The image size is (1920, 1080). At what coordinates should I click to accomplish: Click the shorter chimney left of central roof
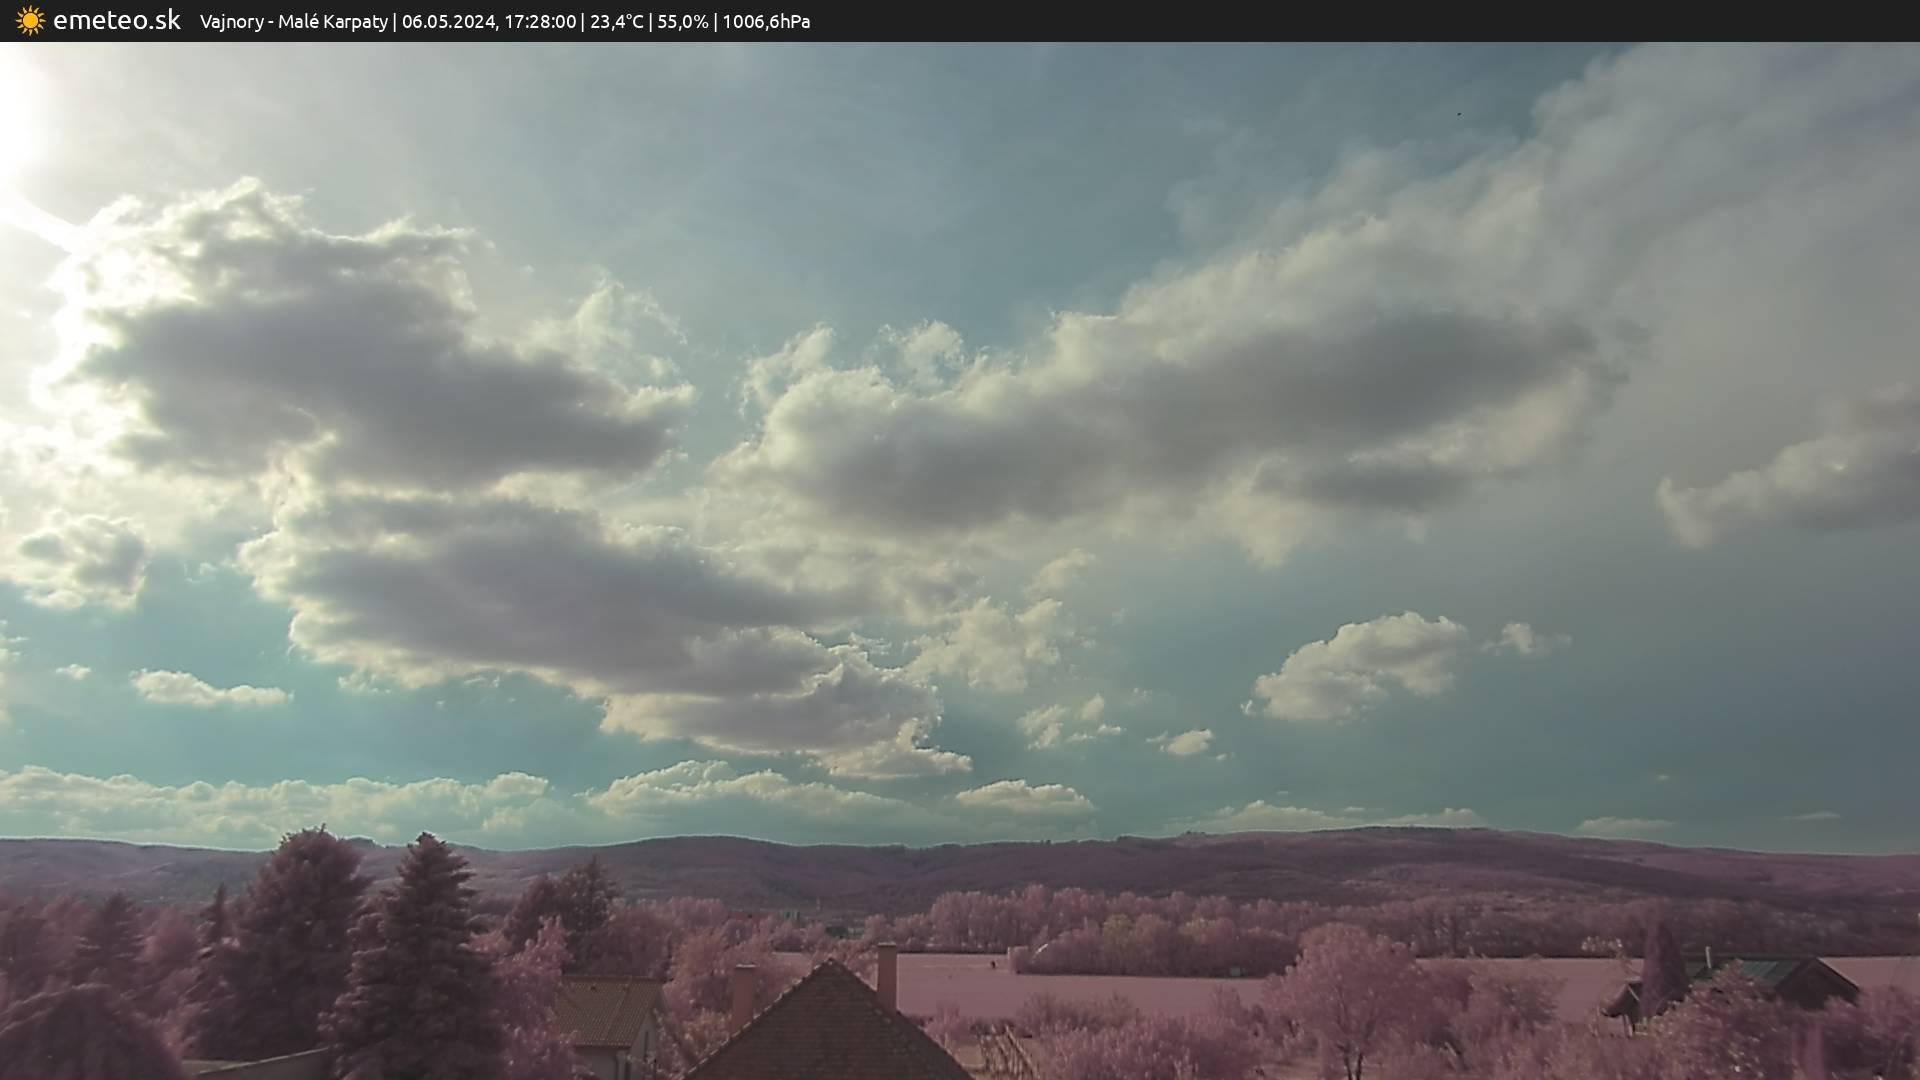click(x=743, y=992)
